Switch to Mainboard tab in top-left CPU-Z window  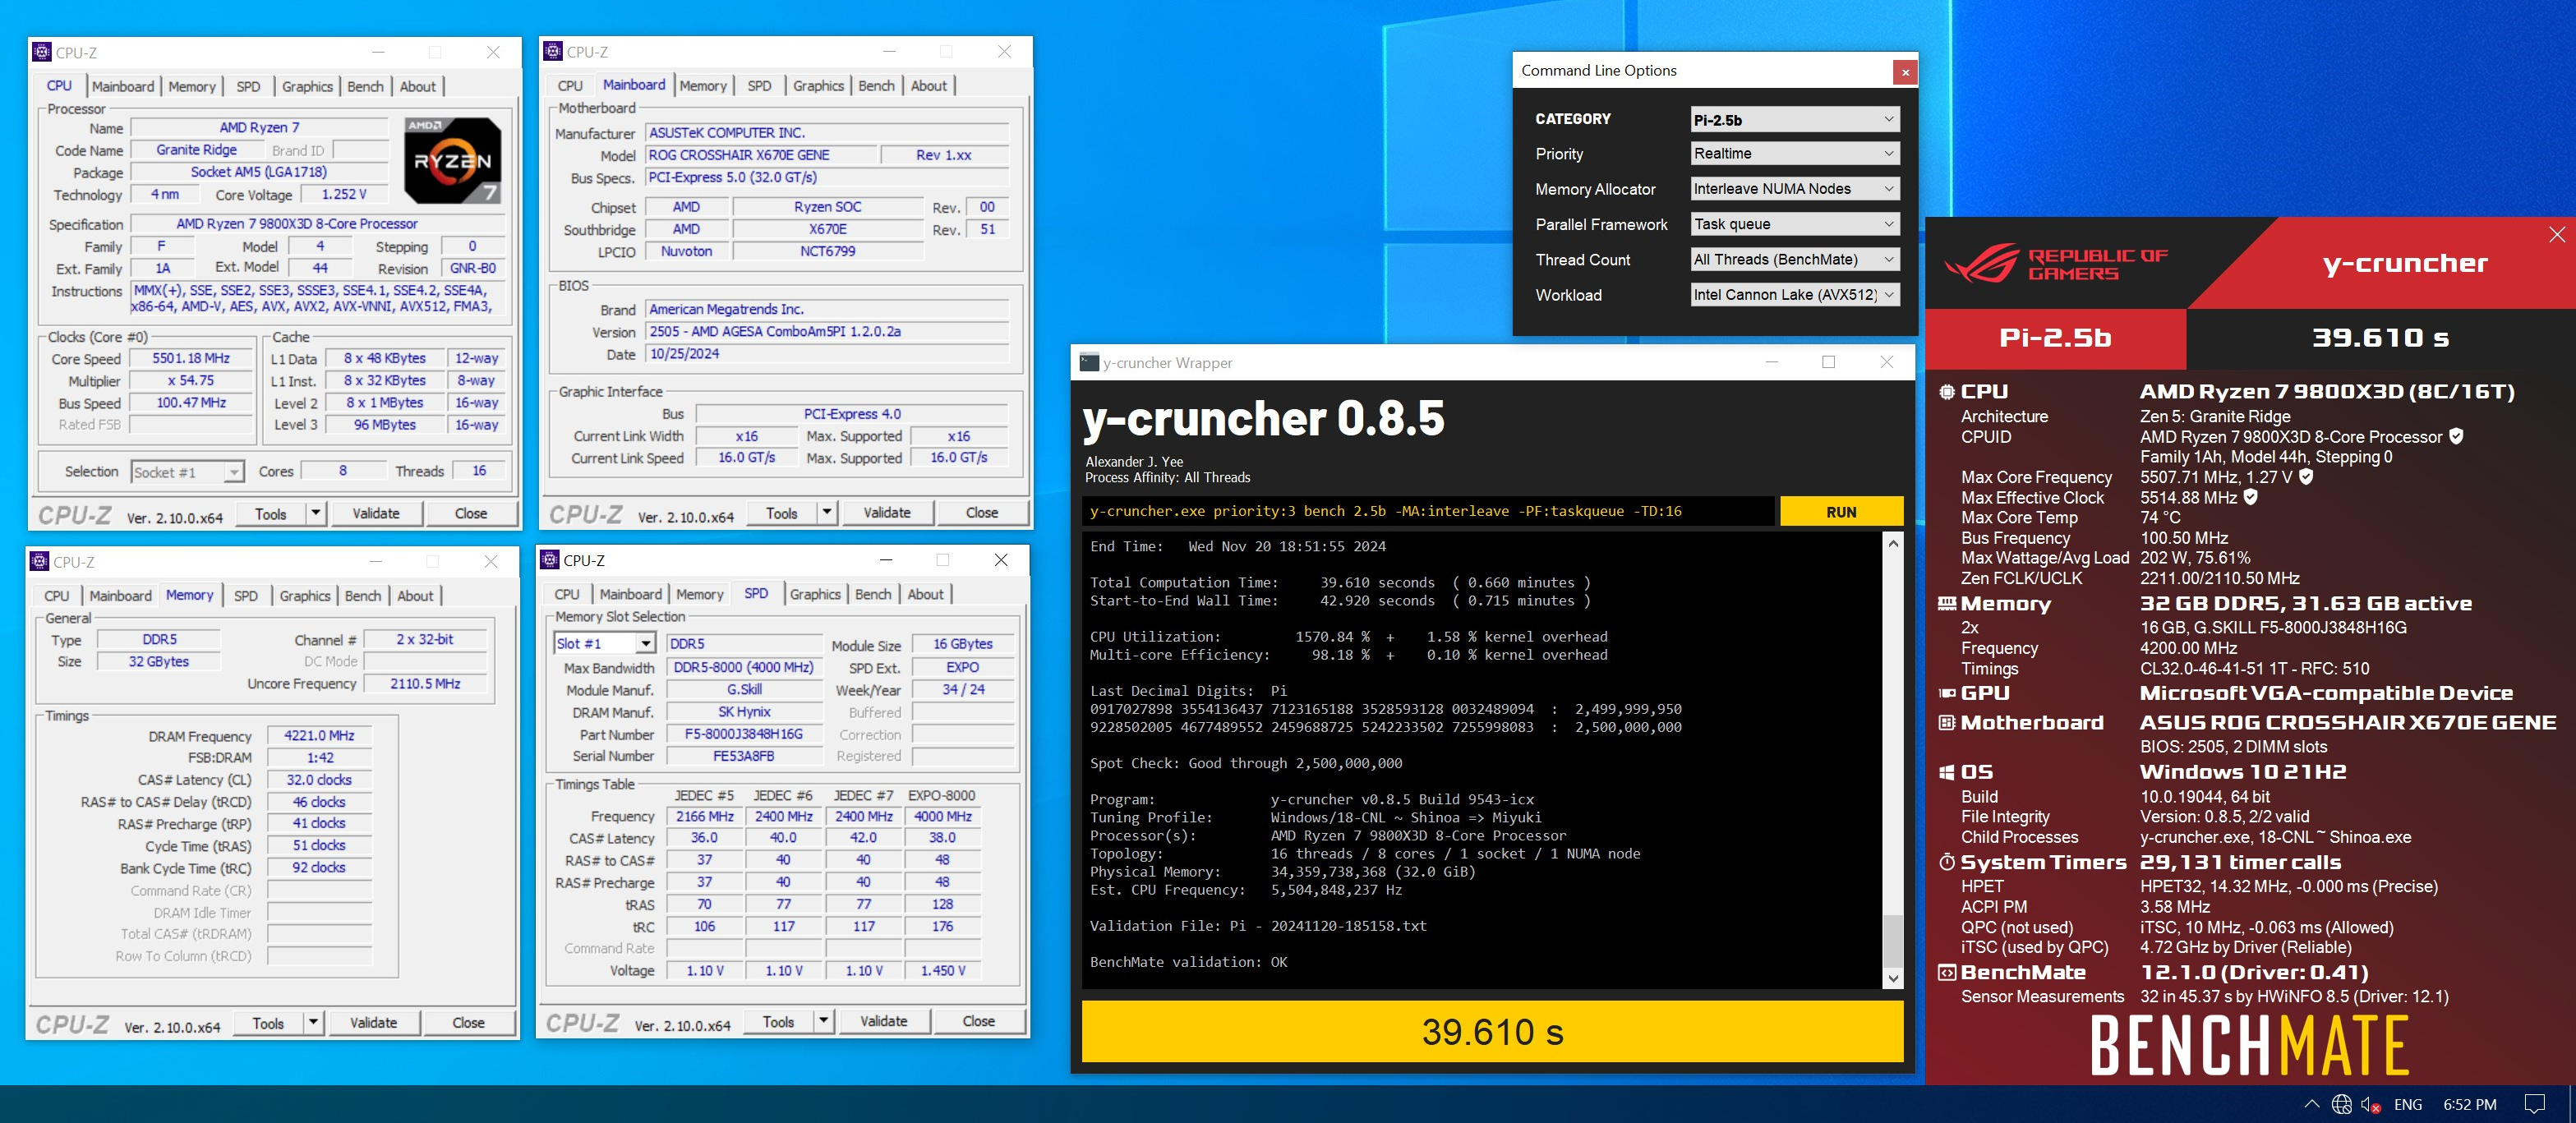pyautogui.click(x=123, y=86)
